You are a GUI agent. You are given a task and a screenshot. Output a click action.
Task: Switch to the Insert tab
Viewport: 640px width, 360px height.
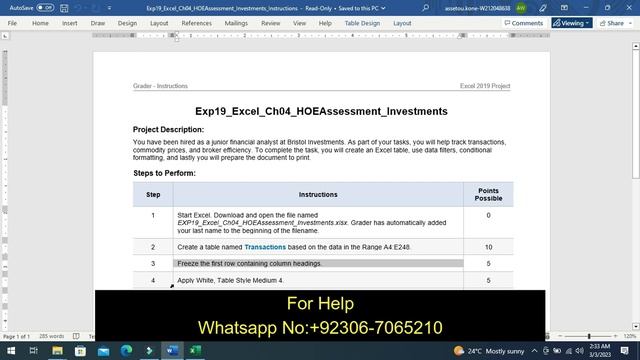point(69,23)
